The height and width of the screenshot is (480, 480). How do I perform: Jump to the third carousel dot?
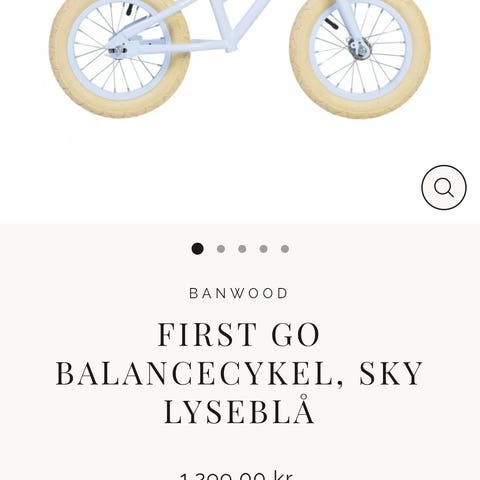242,249
